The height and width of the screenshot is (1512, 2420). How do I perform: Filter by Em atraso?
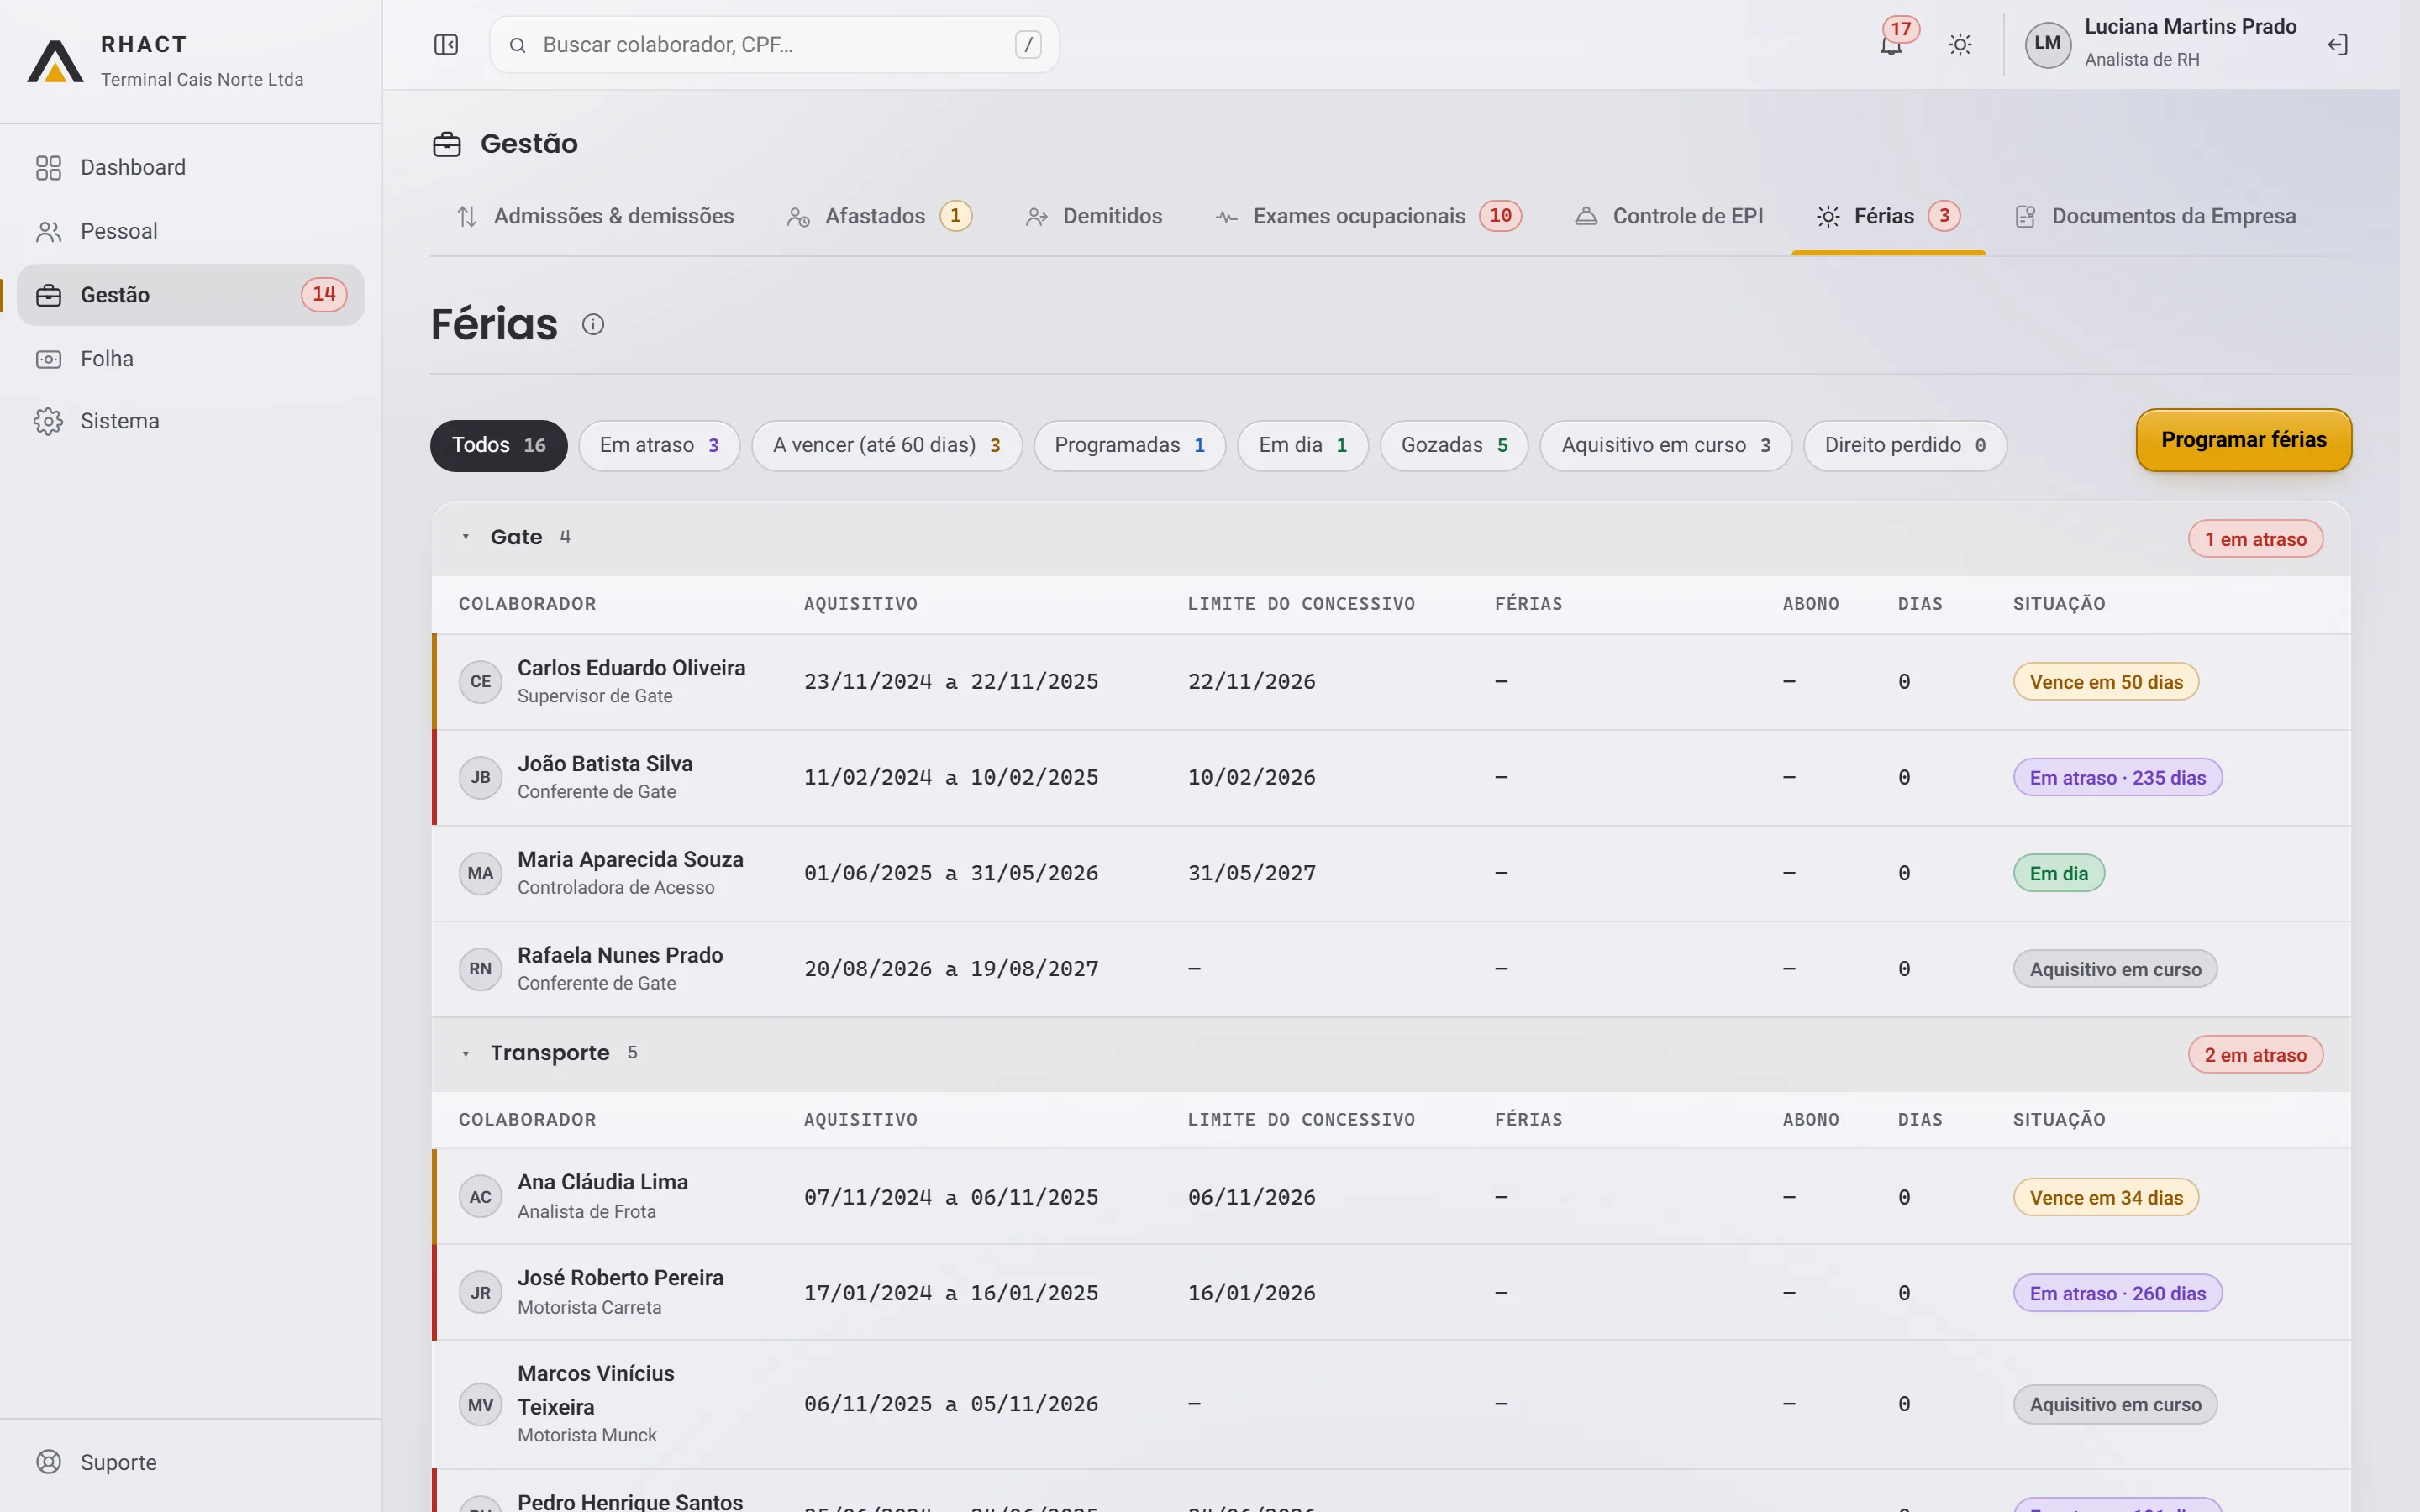[659, 445]
